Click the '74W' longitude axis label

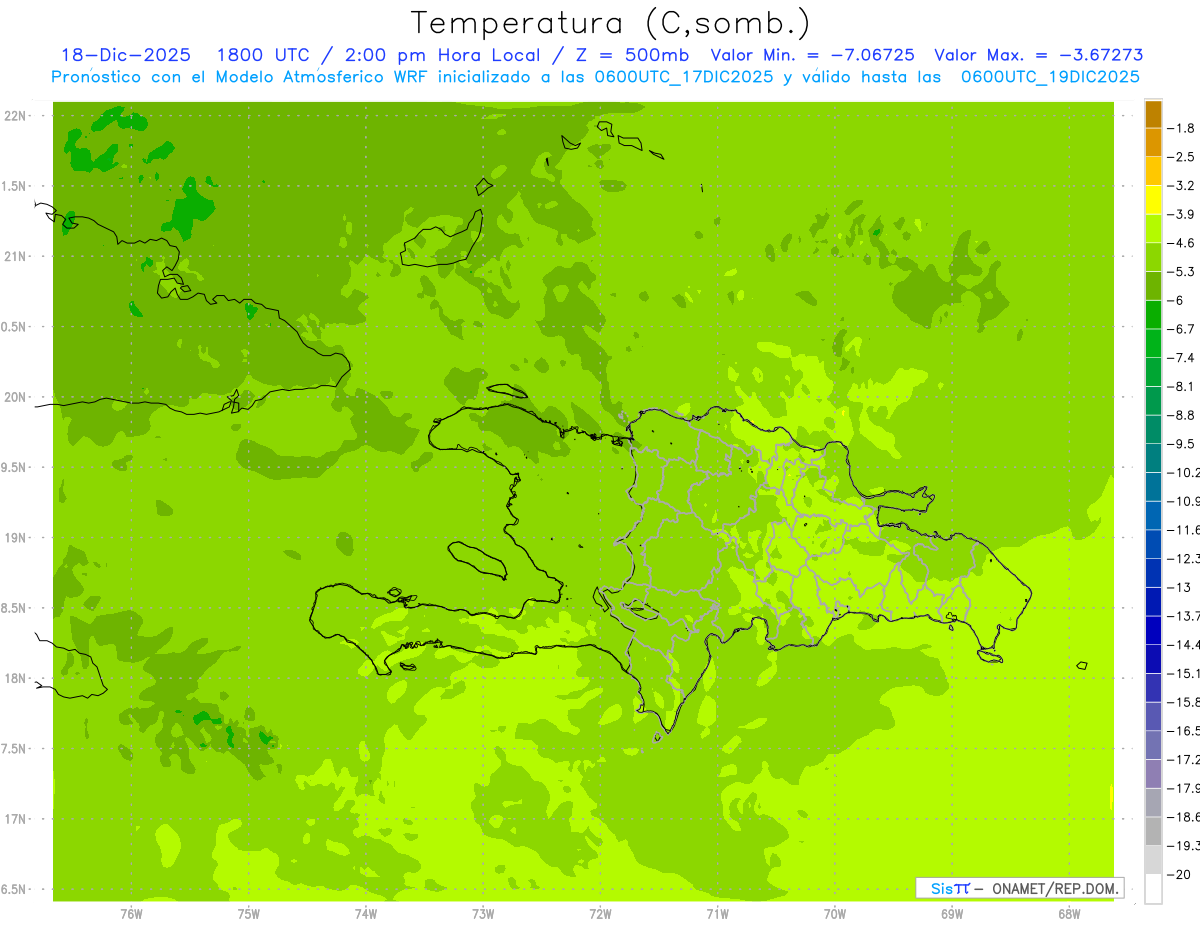point(366,914)
